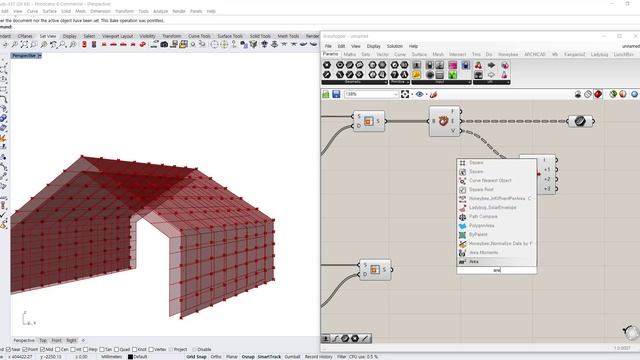Open file icon in Grasshopper canvas toolbar
Image resolution: width=640 pixels, height=360 pixels.
click(x=326, y=94)
